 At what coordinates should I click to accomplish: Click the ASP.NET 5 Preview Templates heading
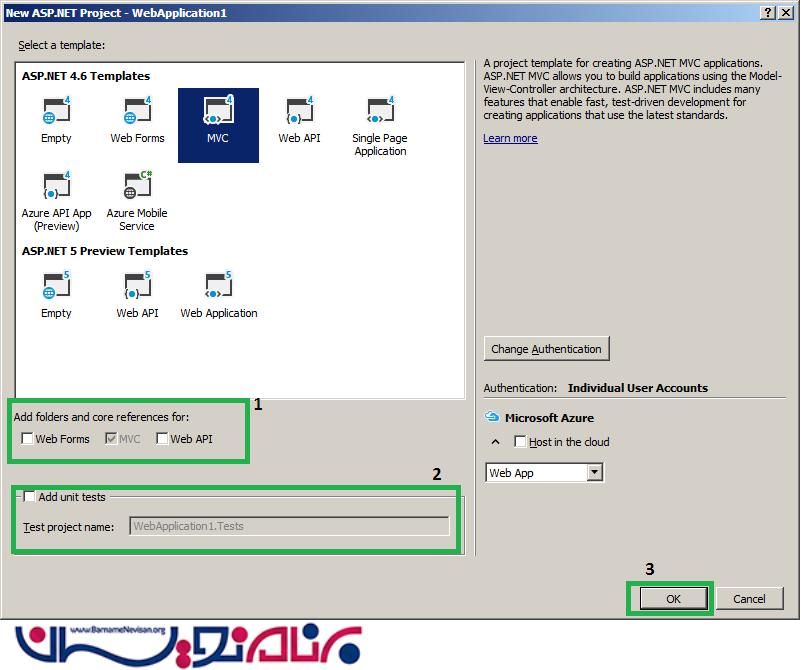coord(105,251)
